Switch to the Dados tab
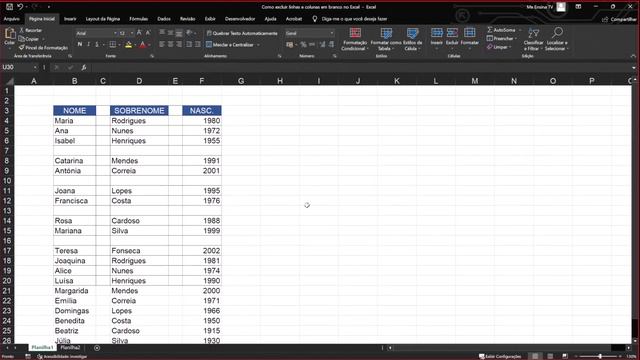This screenshot has height=360, width=640. pyautogui.click(x=164, y=19)
